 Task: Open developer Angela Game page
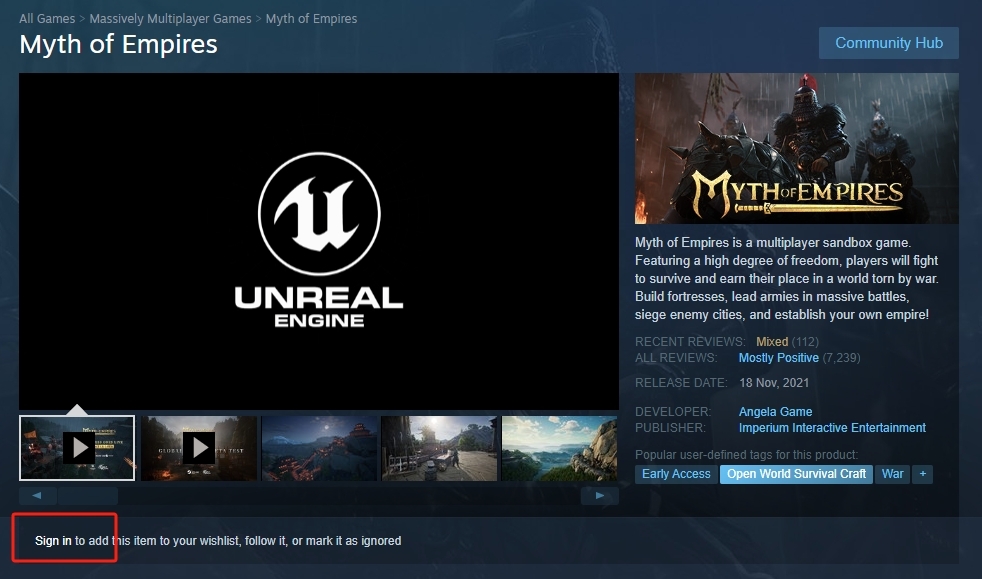click(775, 412)
